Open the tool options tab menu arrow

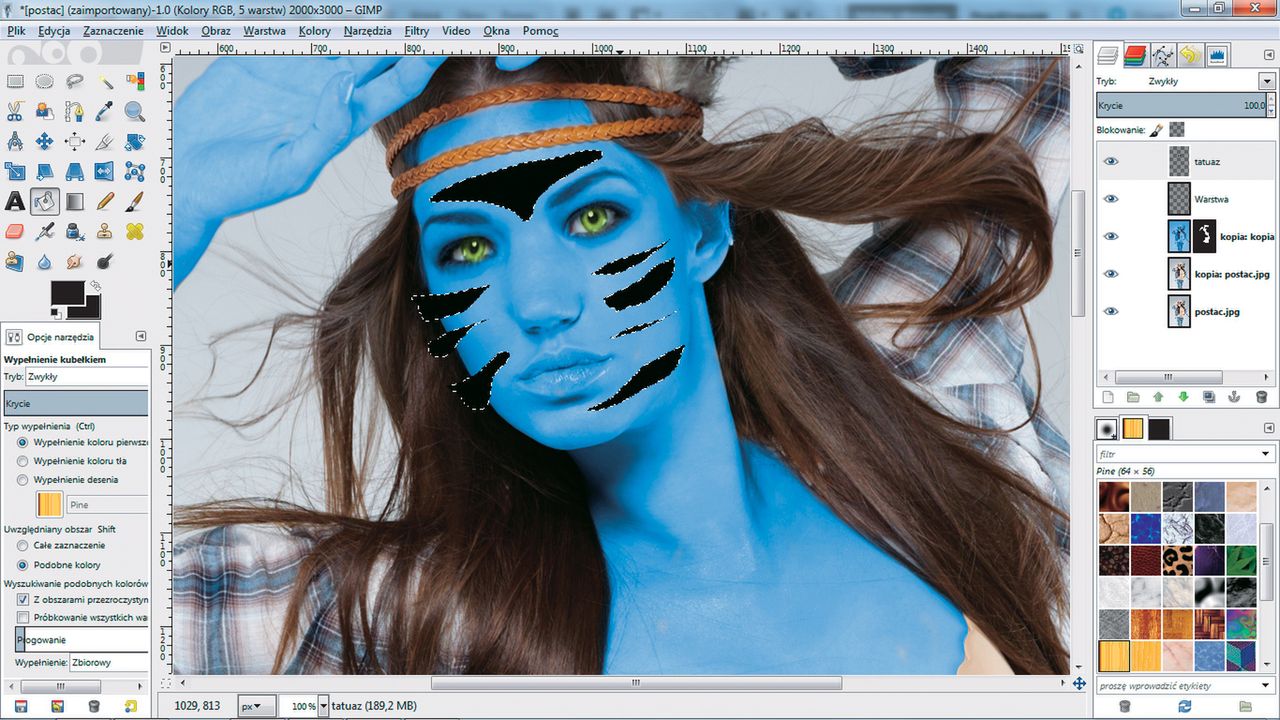point(141,337)
